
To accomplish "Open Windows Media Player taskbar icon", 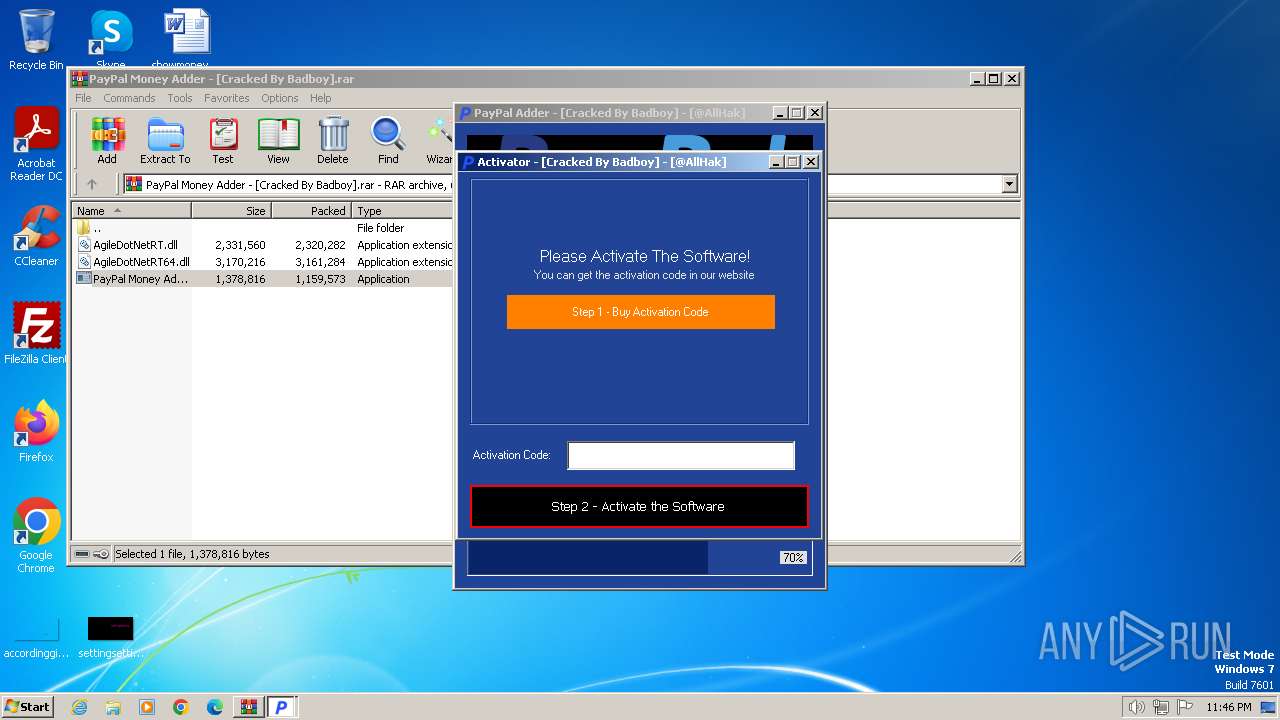I will pos(147,707).
